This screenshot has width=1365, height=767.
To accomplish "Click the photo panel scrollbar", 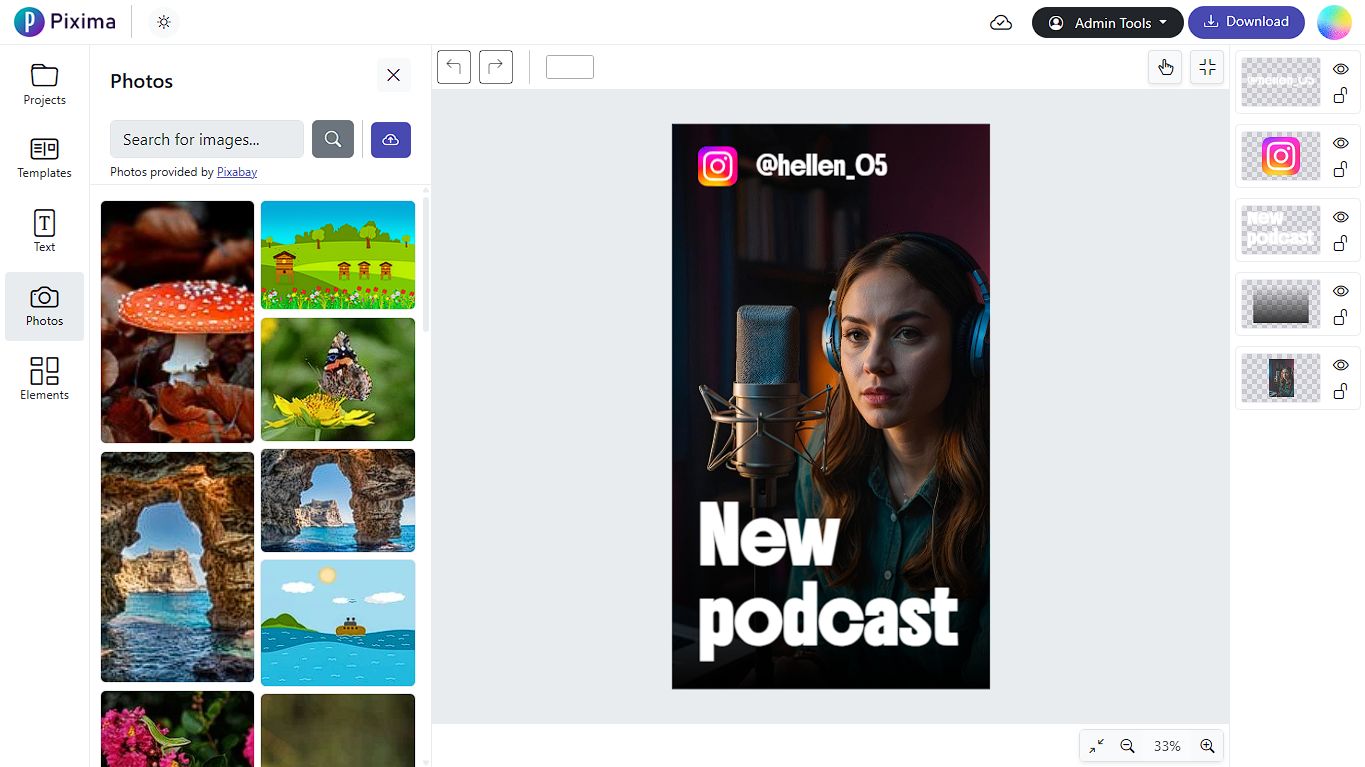I will (x=426, y=265).
